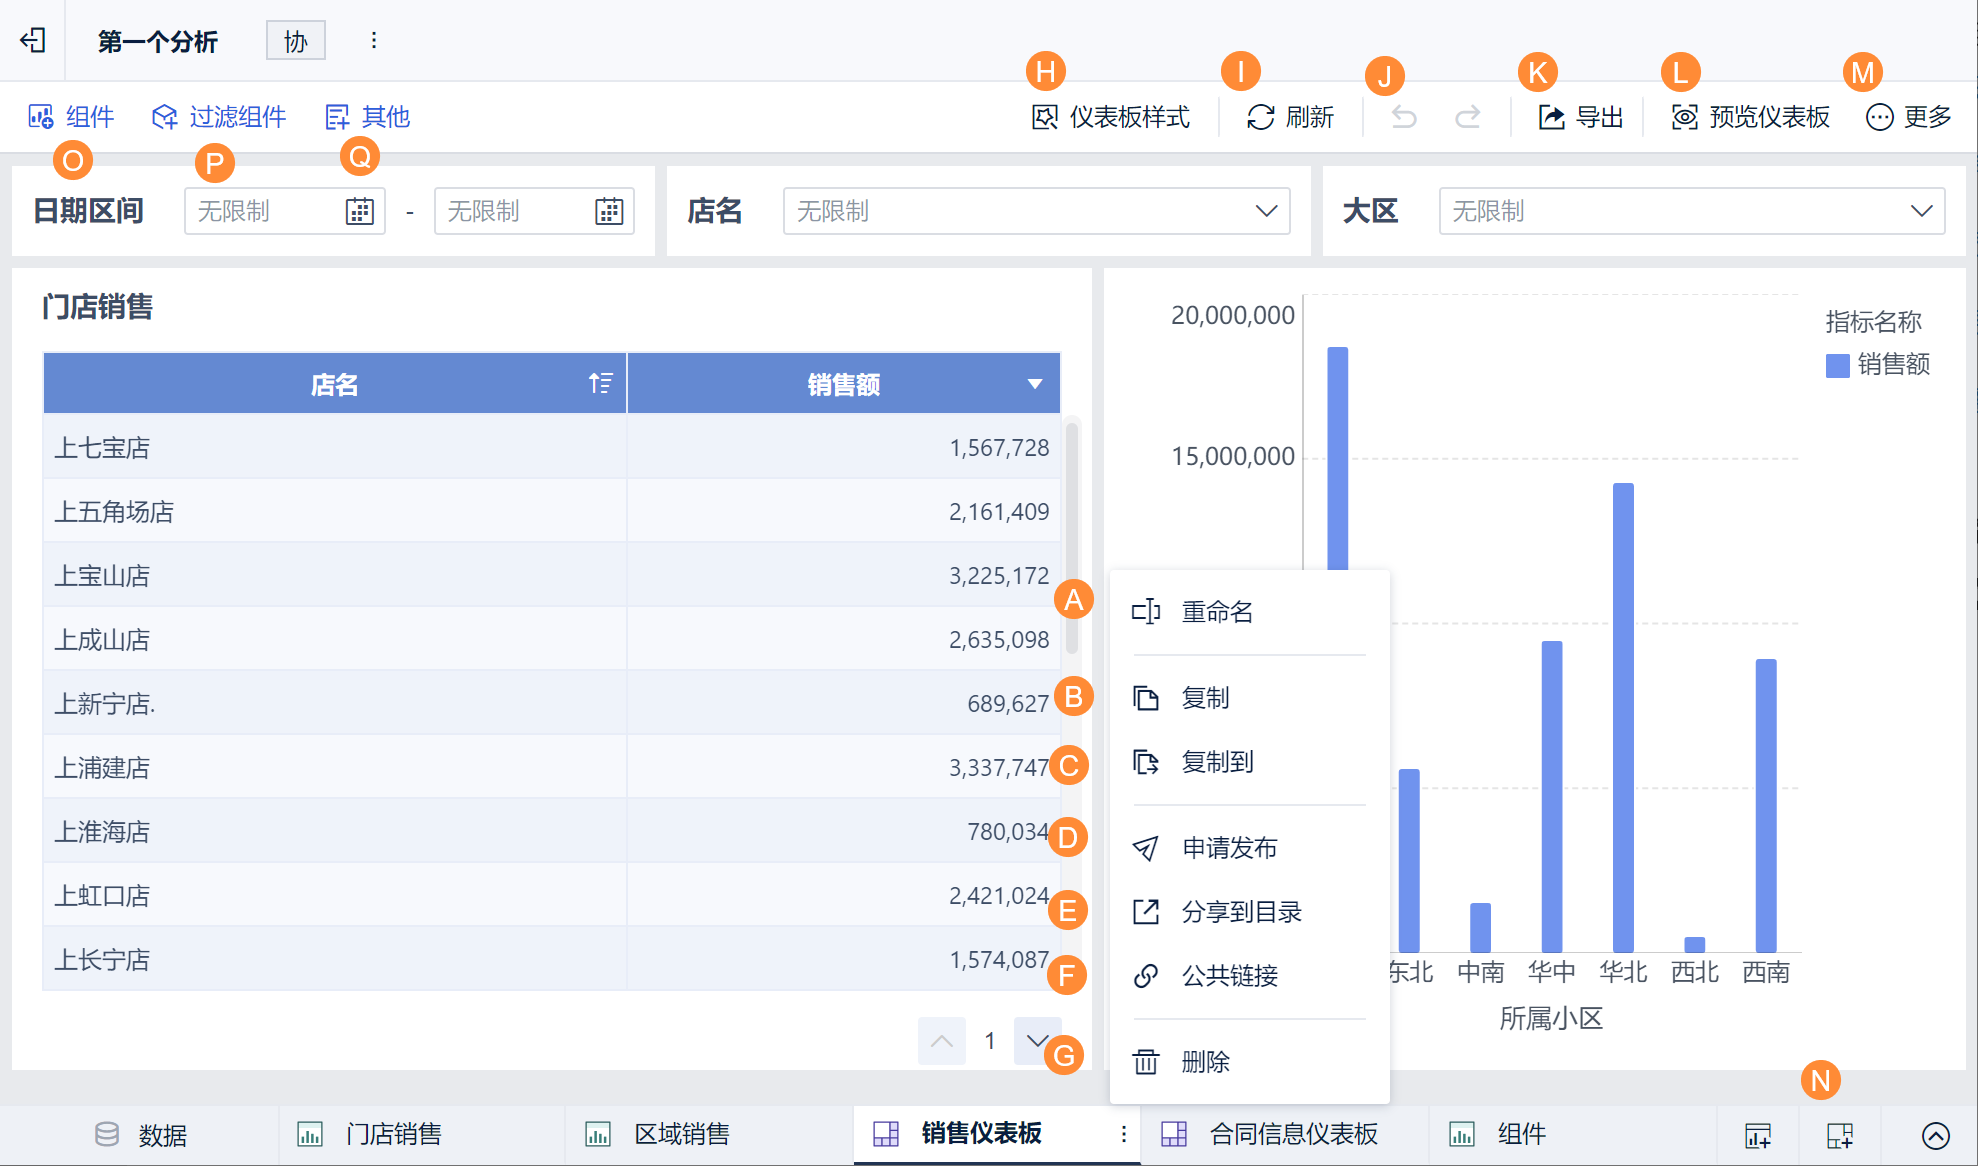Expand the 大区 filter dropdown
The height and width of the screenshot is (1166, 1978).
click(1921, 211)
